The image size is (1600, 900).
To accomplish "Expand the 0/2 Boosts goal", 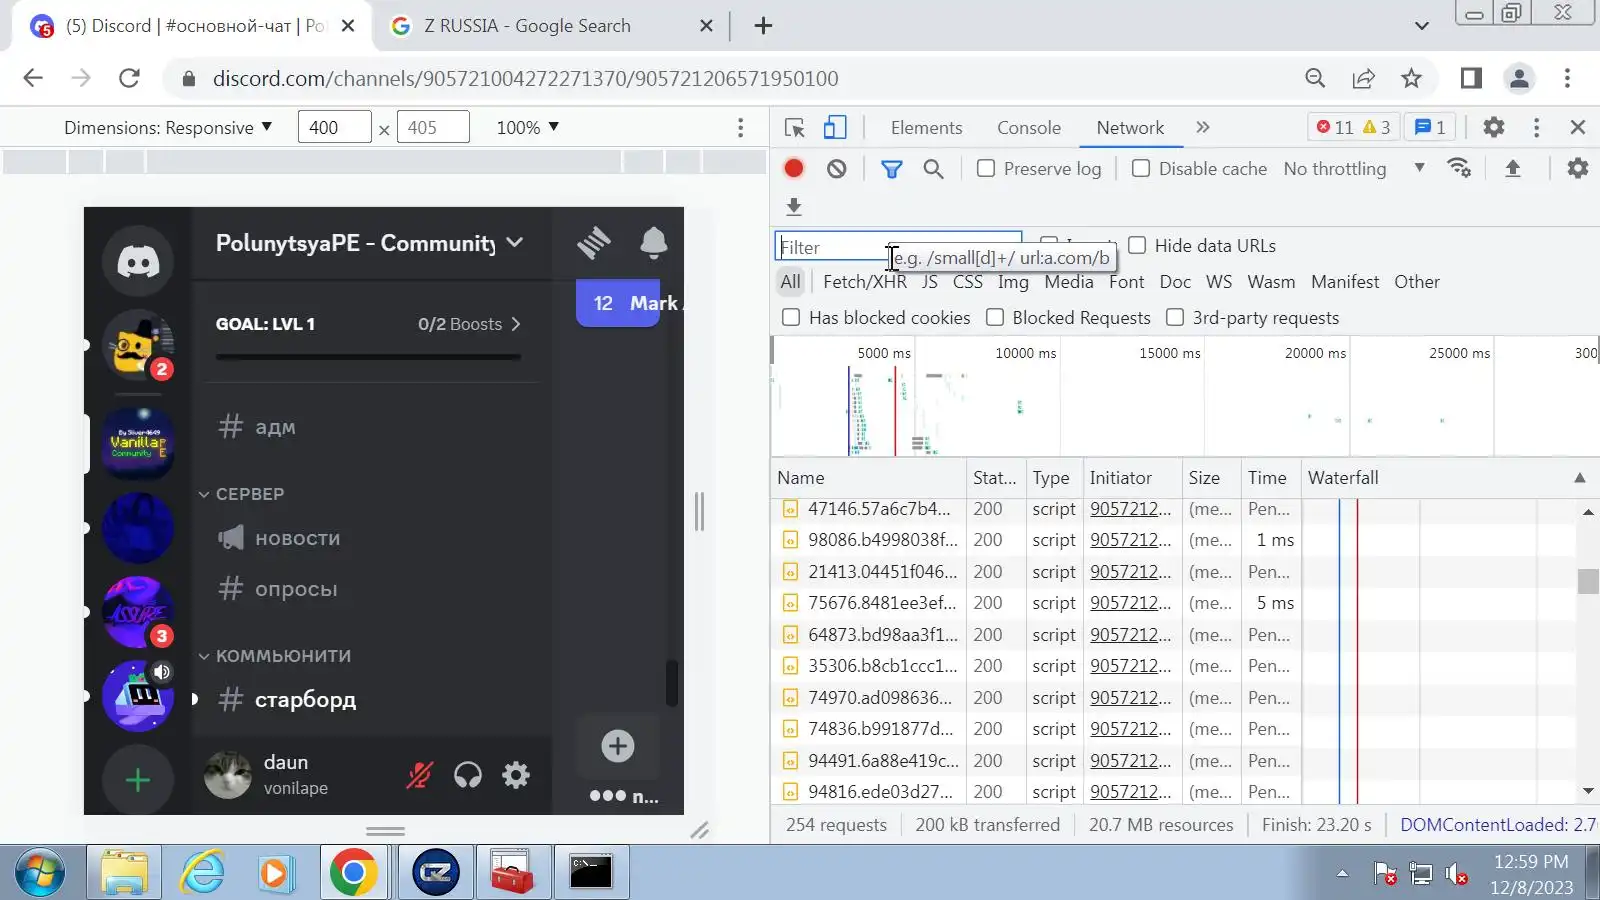I will [470, 324].
